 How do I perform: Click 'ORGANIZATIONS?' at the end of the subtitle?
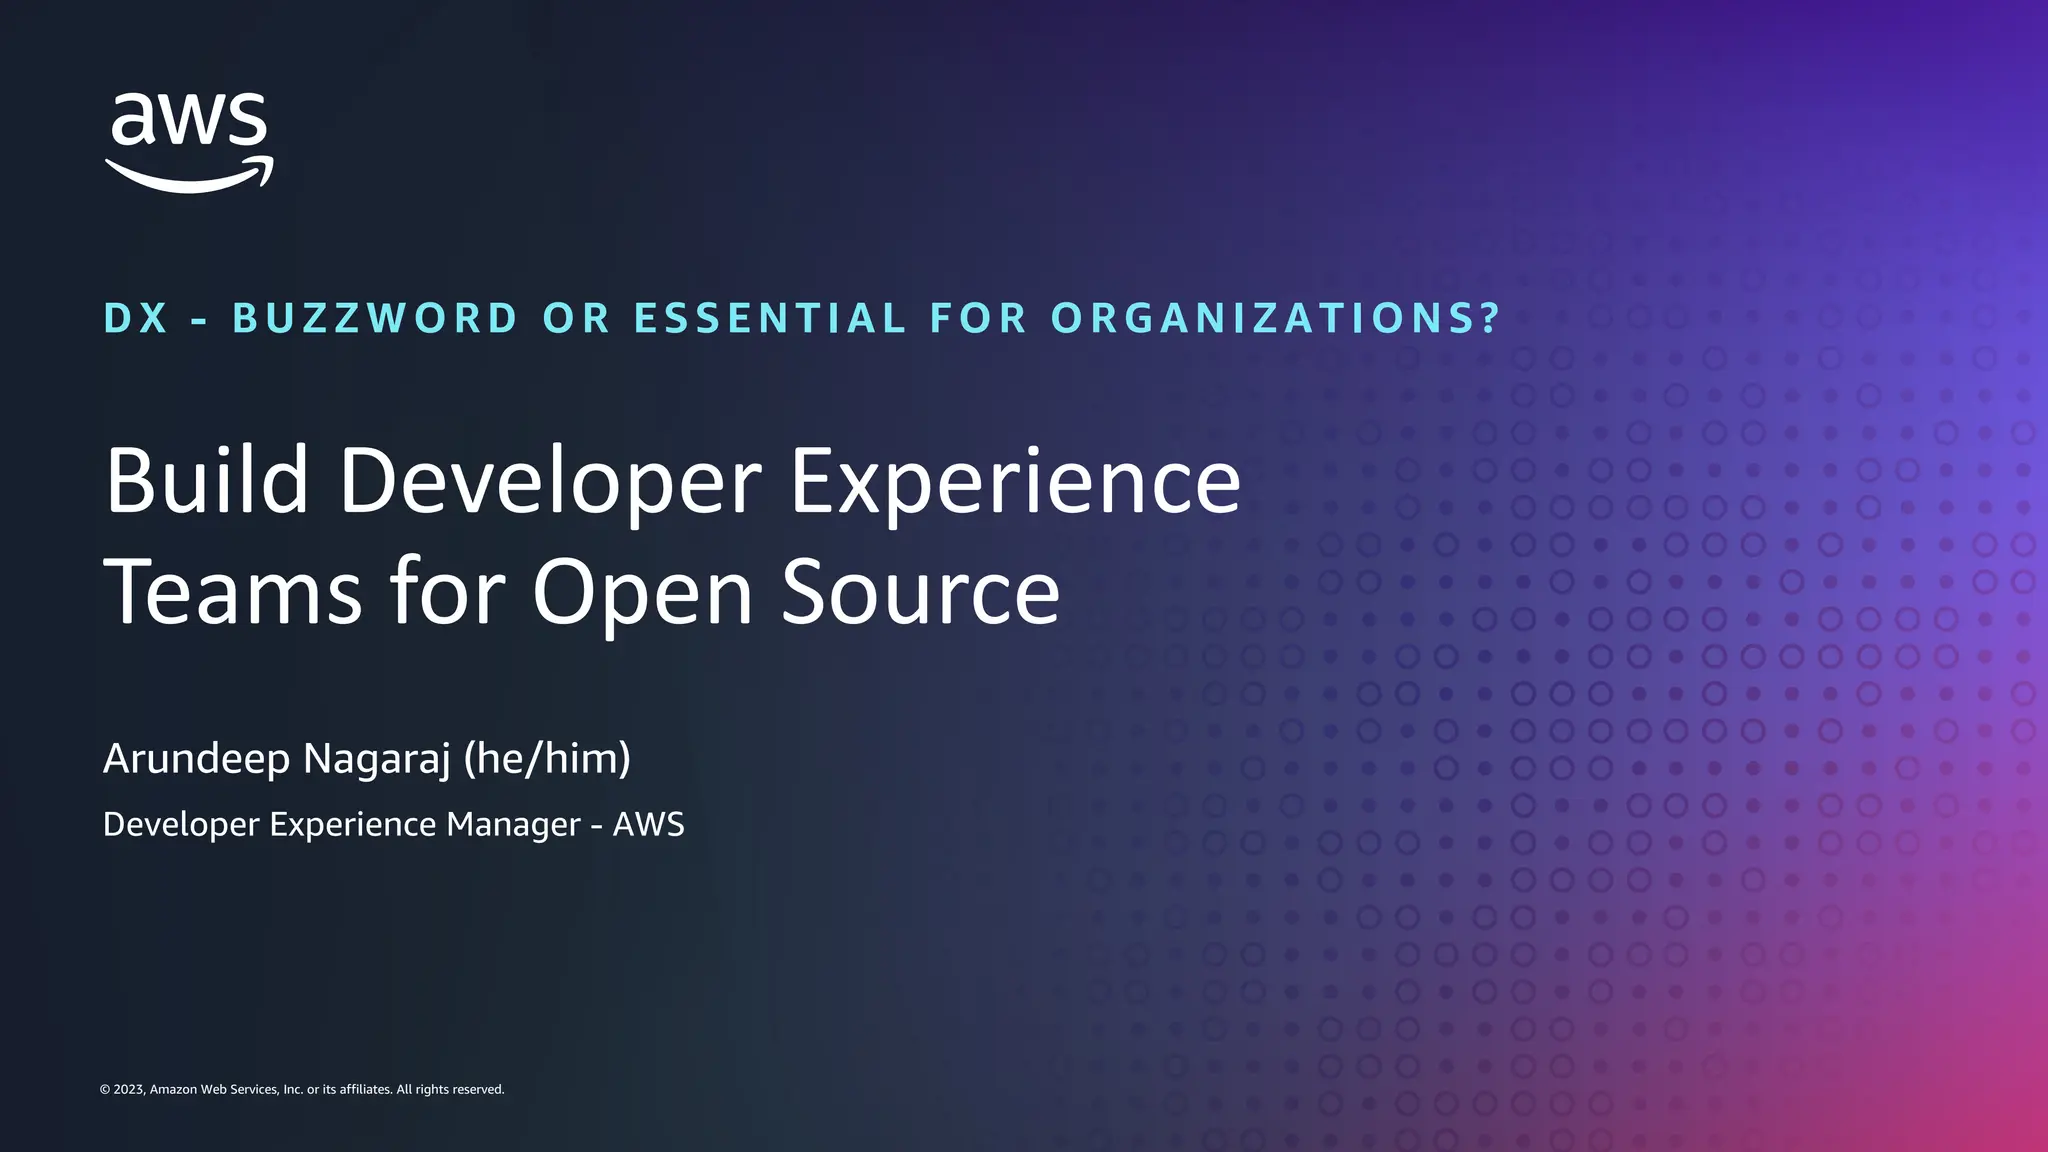[1275, 319]
